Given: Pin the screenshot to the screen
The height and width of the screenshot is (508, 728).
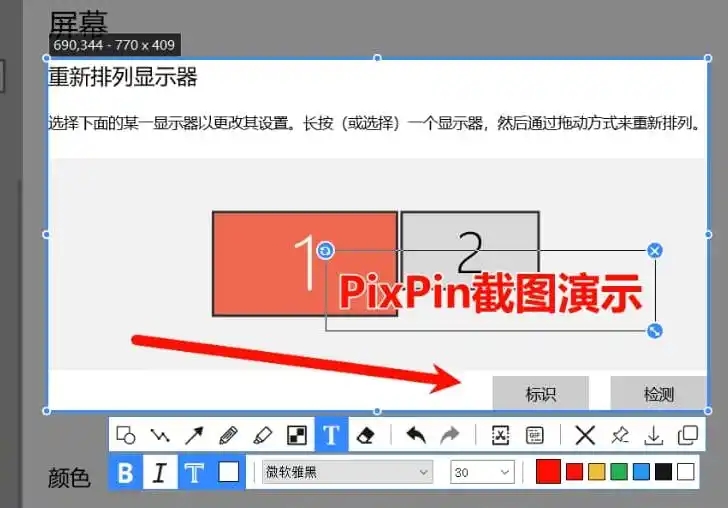Looking at the screenshot, I should pyautogui.click(x=620, y=435).
